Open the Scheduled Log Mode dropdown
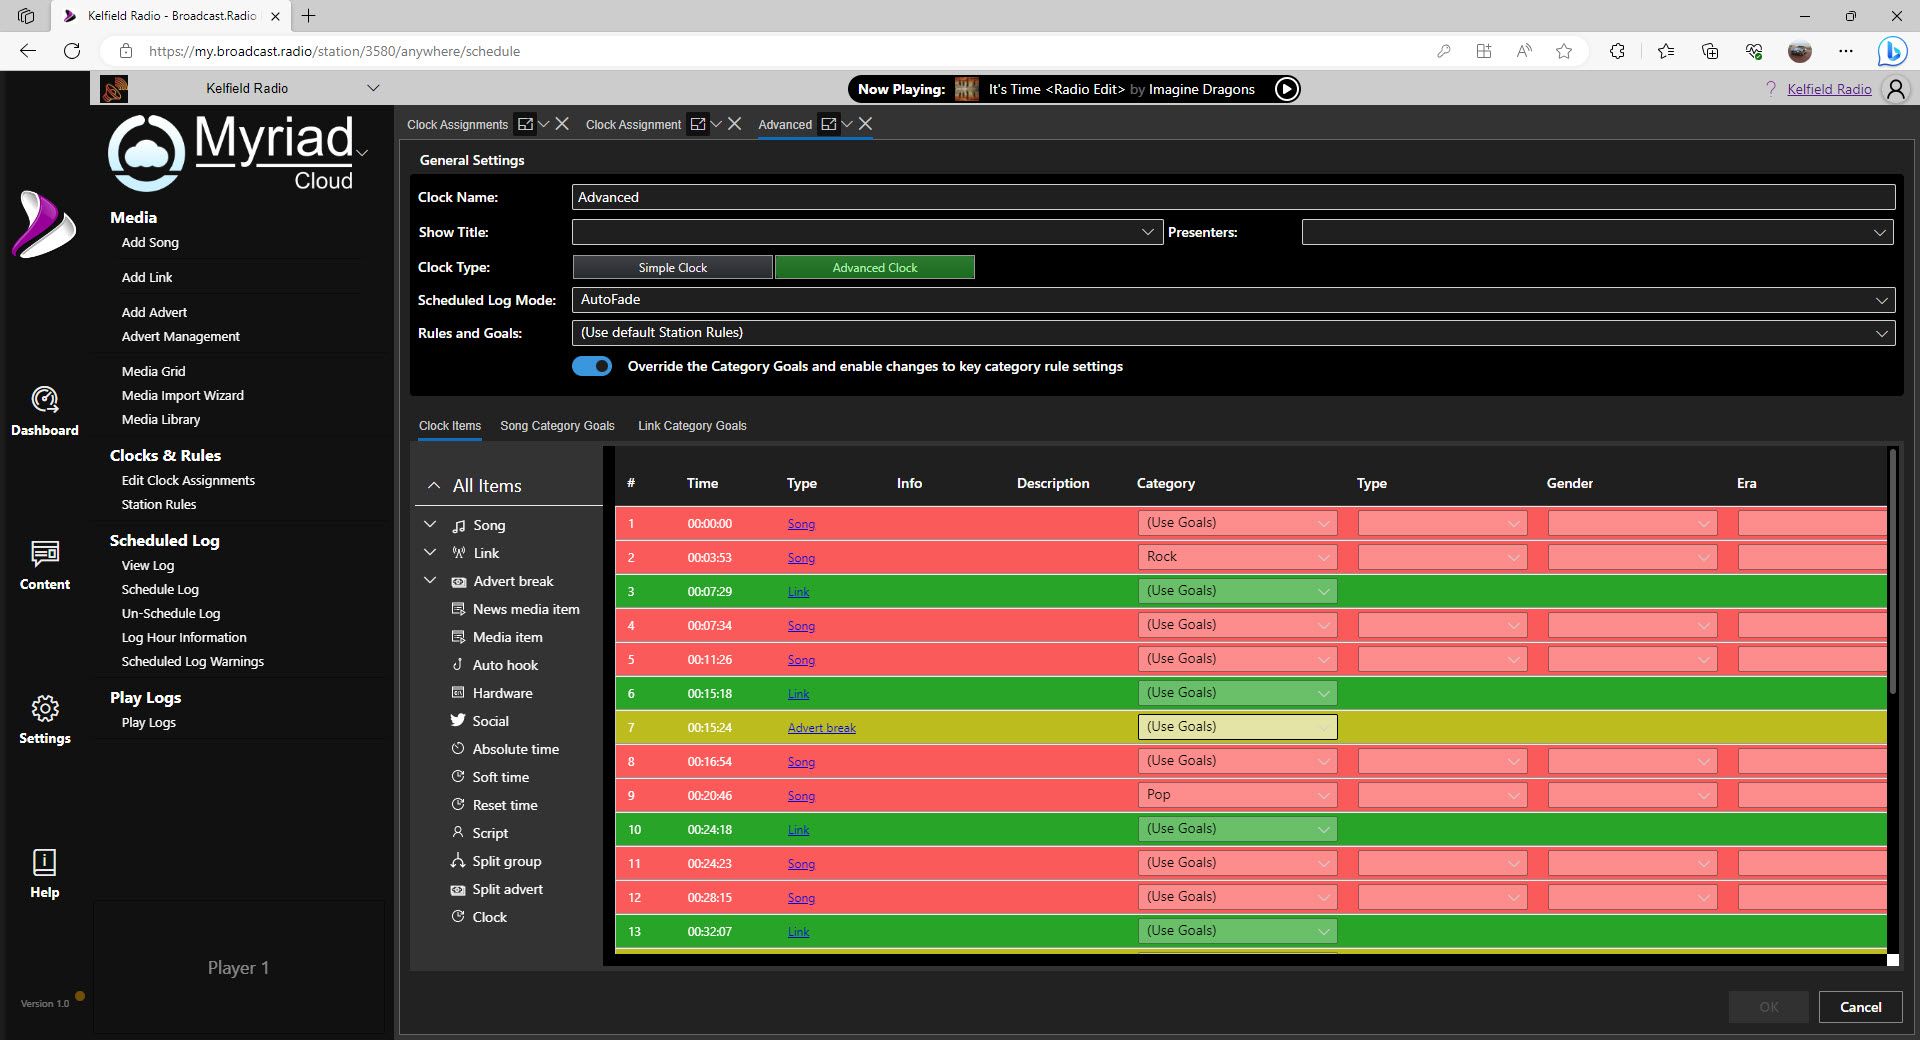The height and width of the screenshot is (1040, 1920). [x=1232, y=300]
